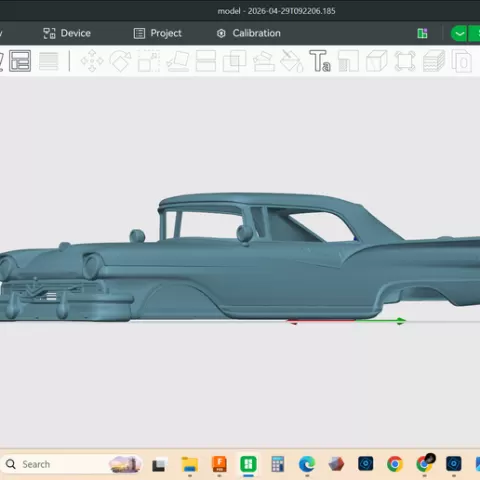
Task: Click the hatched L-shaped corner tool icon
Action: click(348, 61)
